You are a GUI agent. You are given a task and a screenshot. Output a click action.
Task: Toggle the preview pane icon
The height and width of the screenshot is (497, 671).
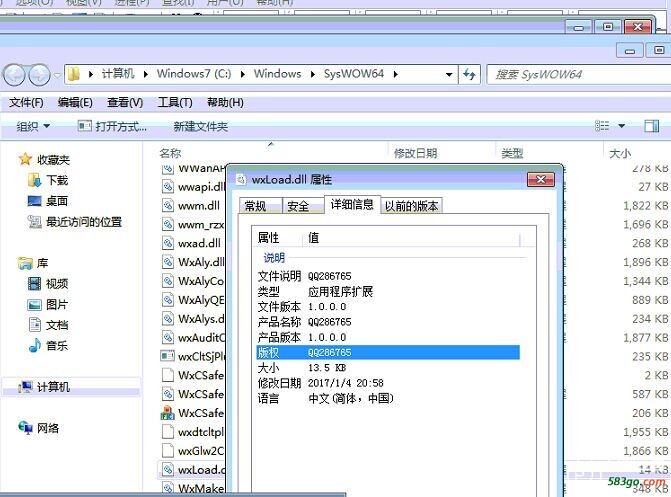click(651, 126)
